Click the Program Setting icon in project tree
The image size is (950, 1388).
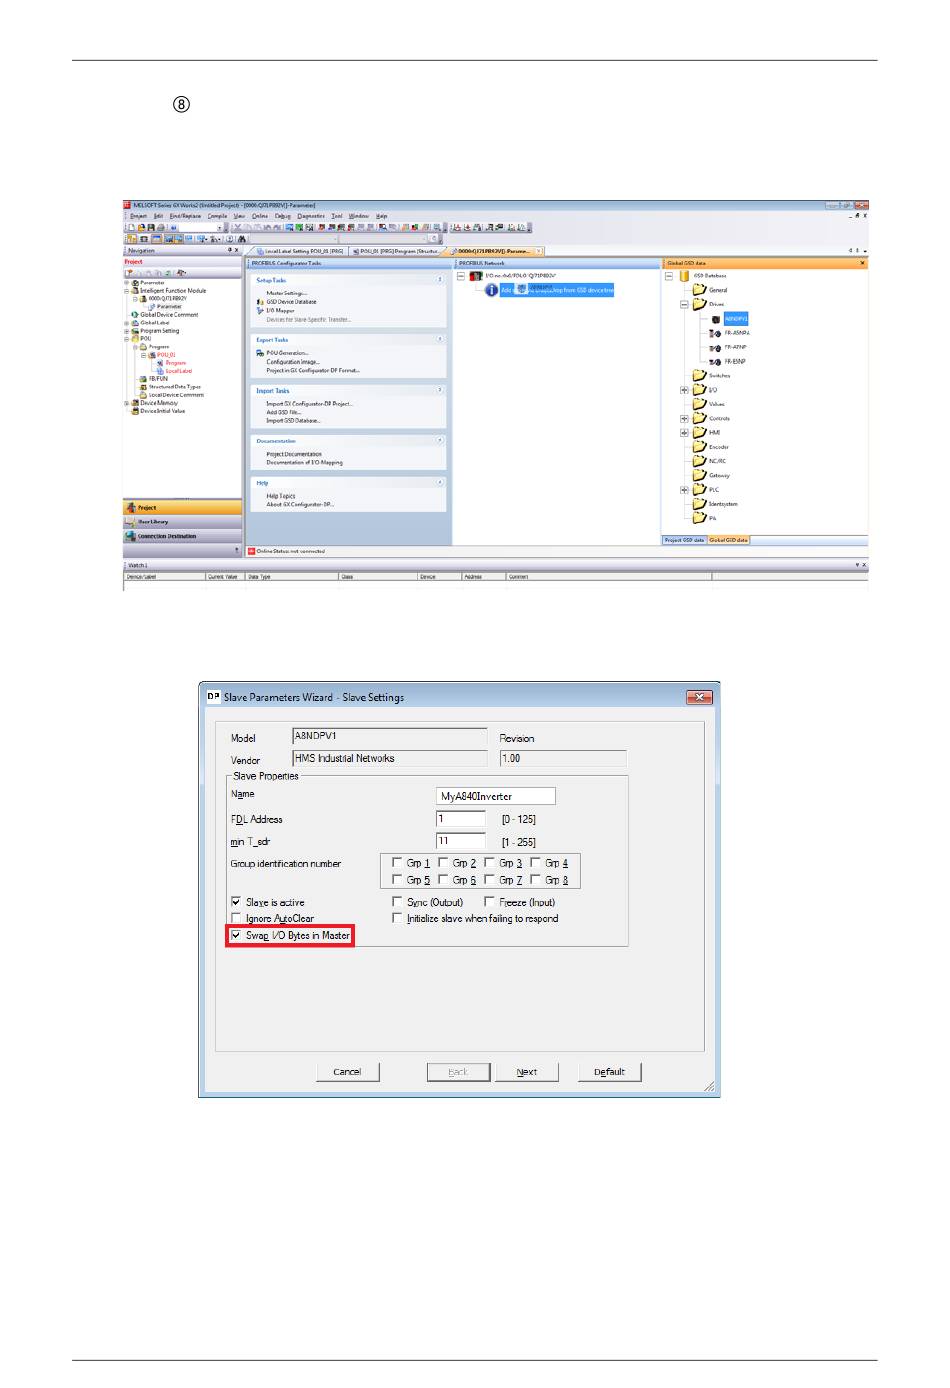[135, 331]
